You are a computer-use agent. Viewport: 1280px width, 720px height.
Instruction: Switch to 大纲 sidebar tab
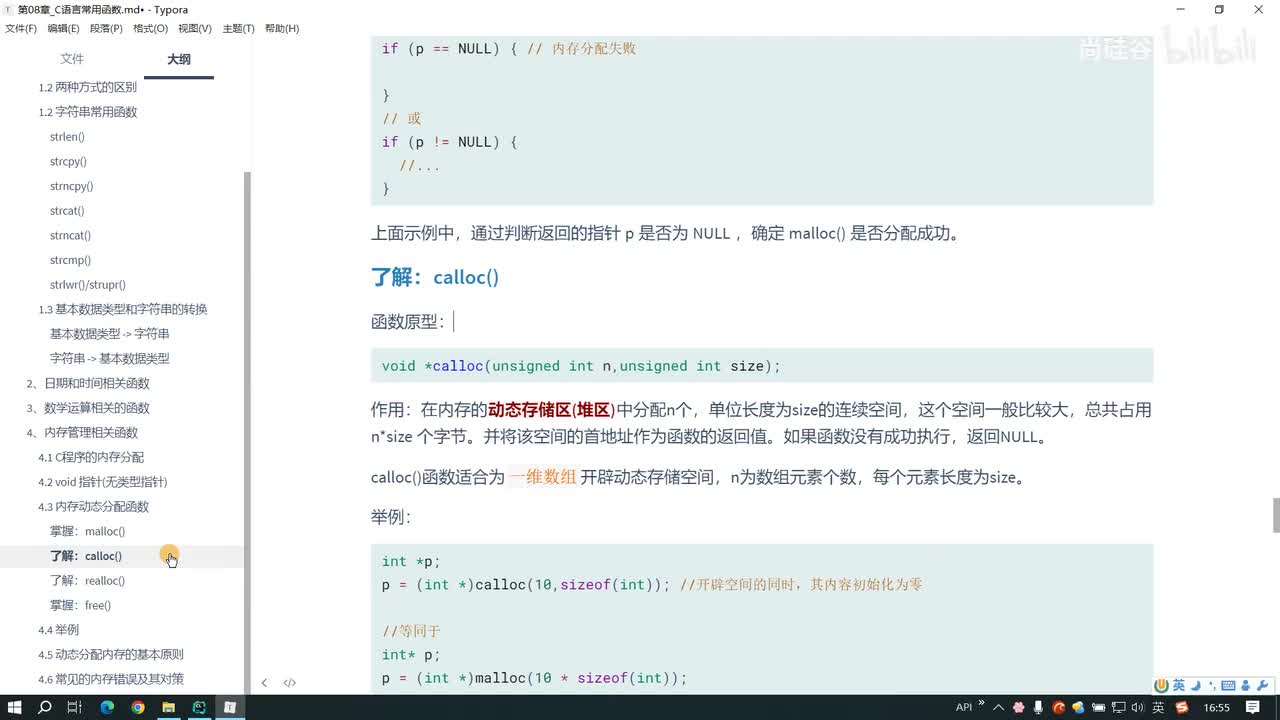(x=179, y=59)
